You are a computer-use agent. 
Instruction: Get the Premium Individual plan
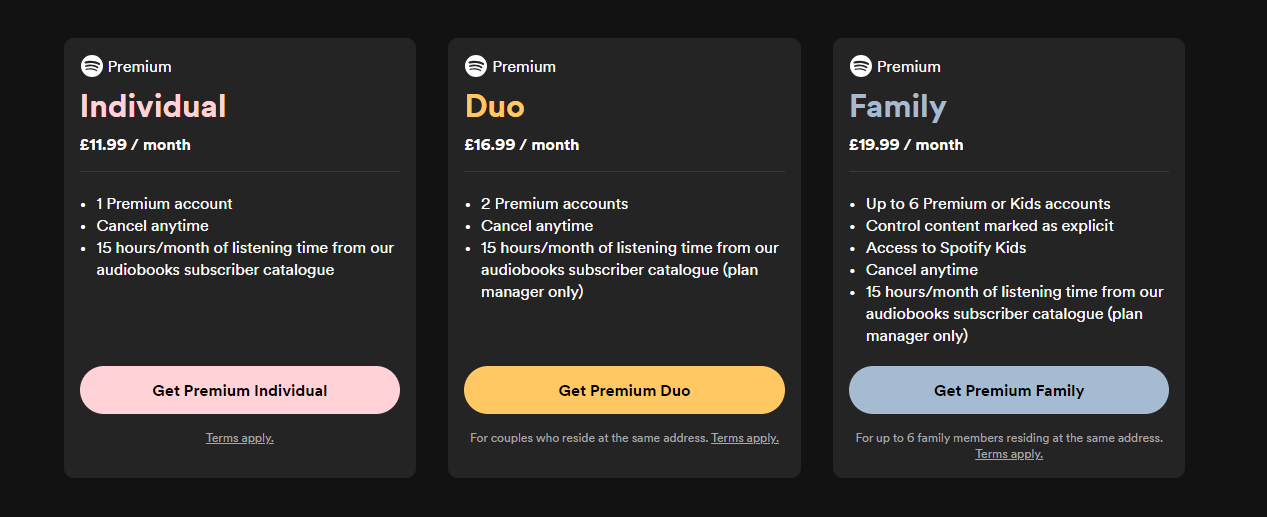click(240, 390)
